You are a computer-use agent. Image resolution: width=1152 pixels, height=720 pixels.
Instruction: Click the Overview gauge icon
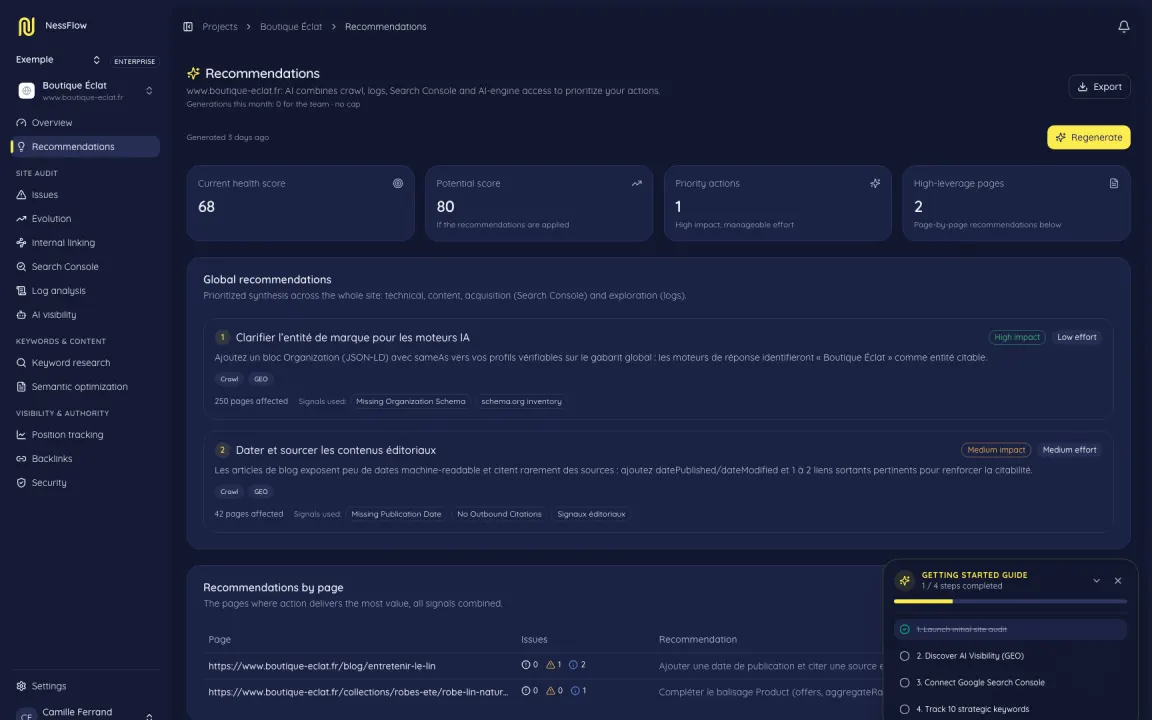click(x=21, y=123)
